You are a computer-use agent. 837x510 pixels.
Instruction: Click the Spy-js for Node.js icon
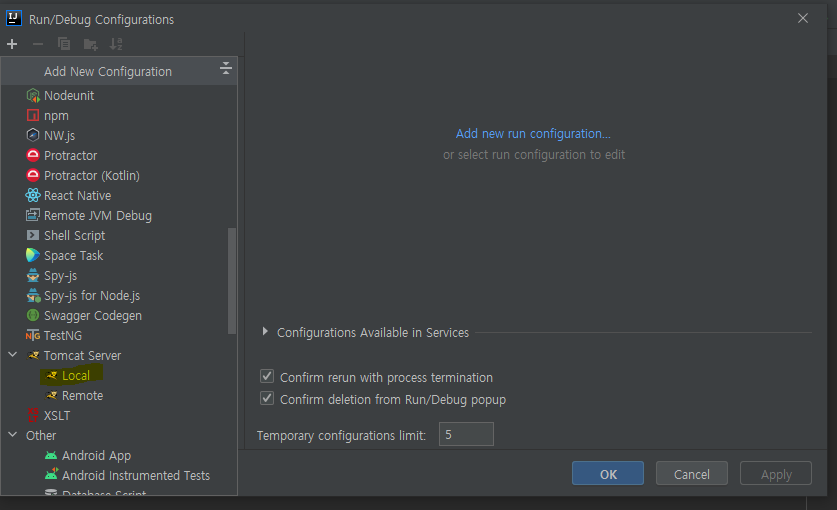click(33, 295)
